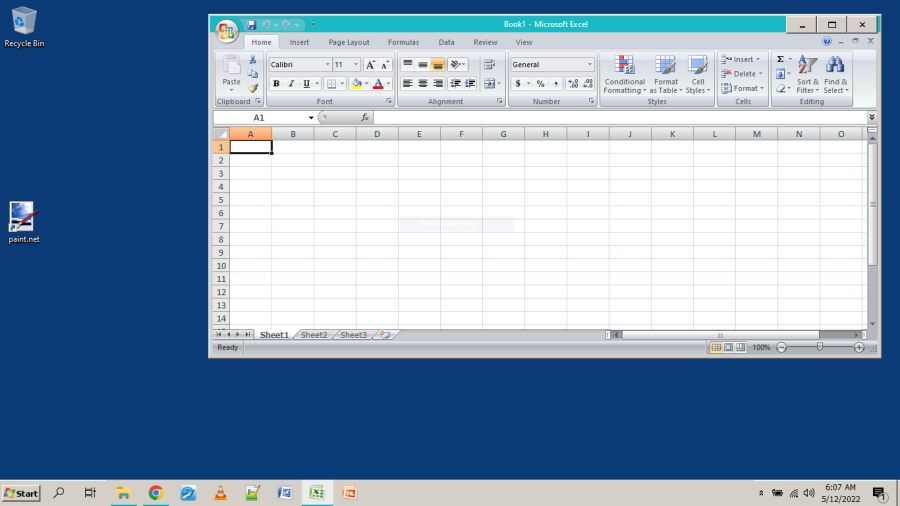The width and height of the screenshot is (900, 506).
Task: Switch to the Insert ribbon tab
Action: pyautogui.click(x=299, y=42)
